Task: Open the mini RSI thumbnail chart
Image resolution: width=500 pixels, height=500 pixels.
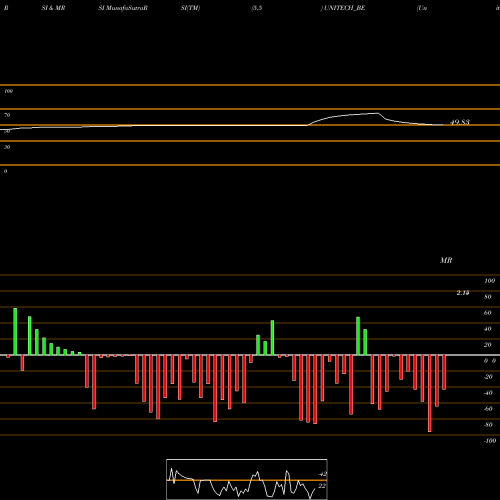Action: tap(247, 479)
